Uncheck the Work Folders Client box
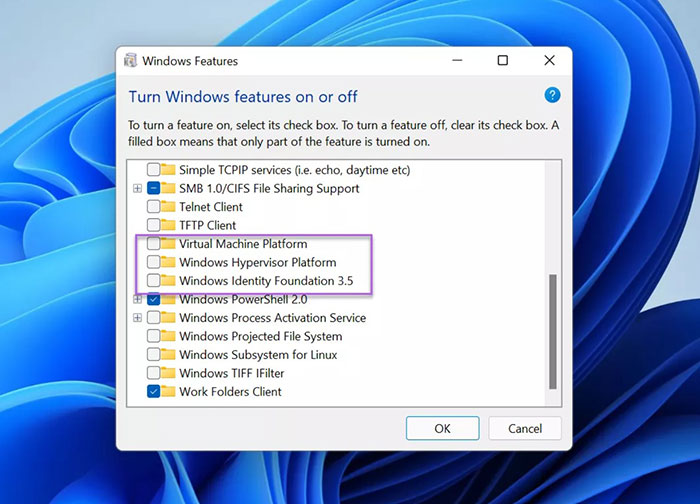Screen dimensions: 700x504 coord(154,392)
